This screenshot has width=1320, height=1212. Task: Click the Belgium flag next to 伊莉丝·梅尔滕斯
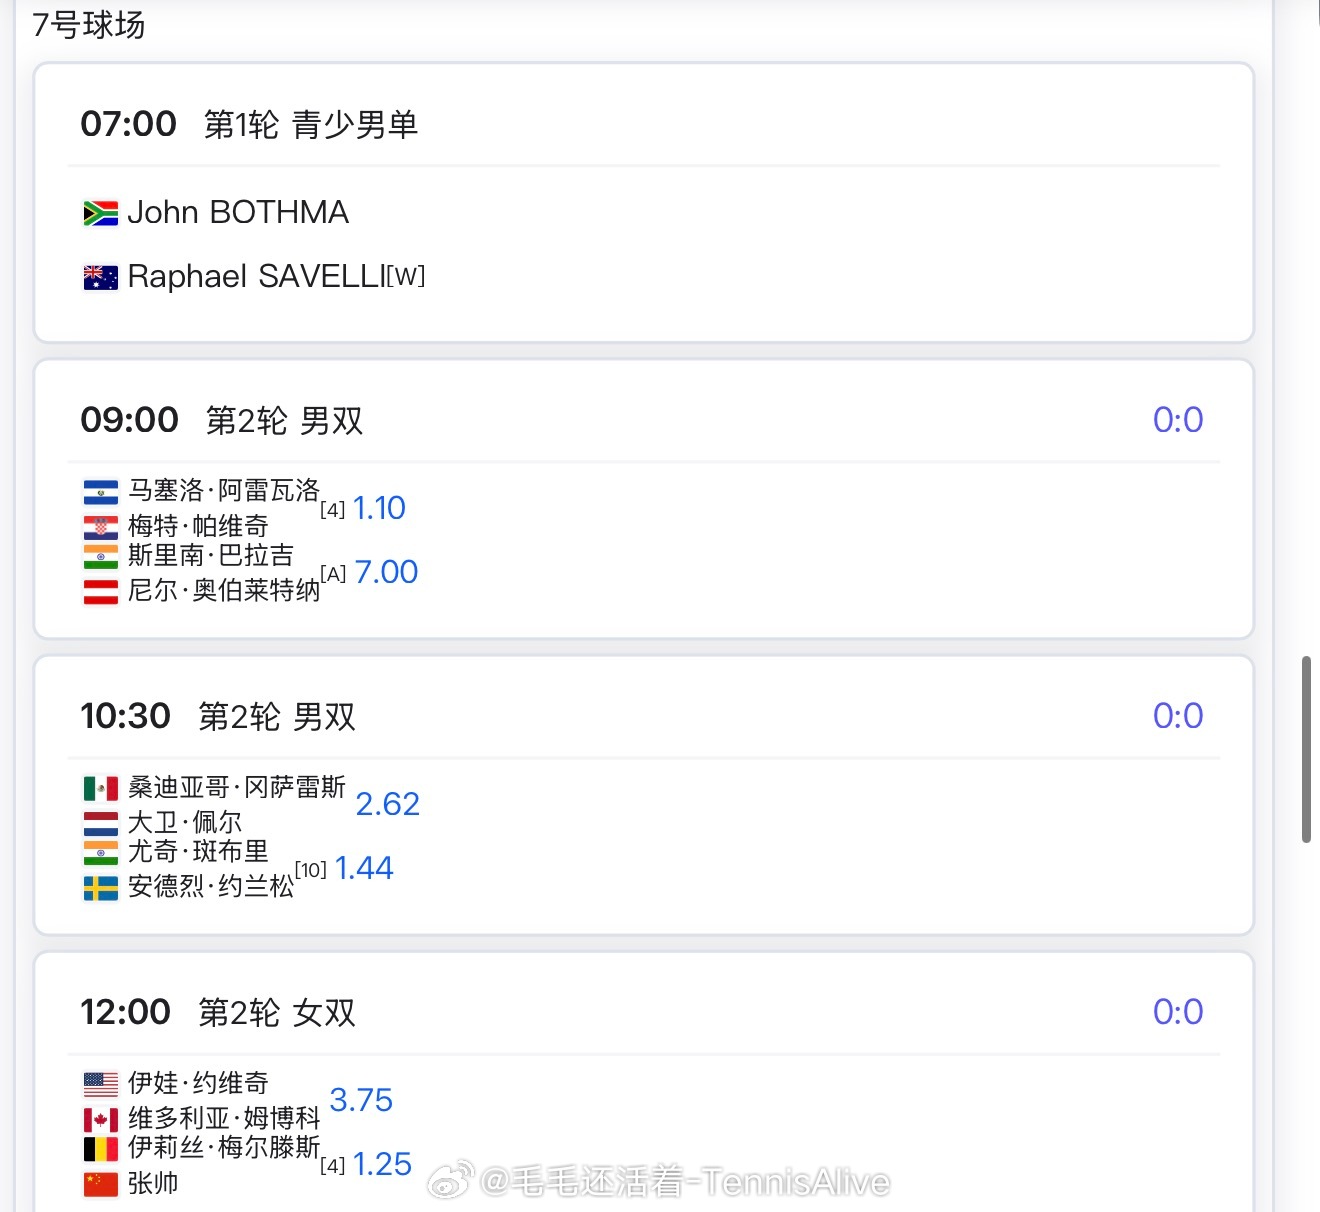click(100, 1148)
